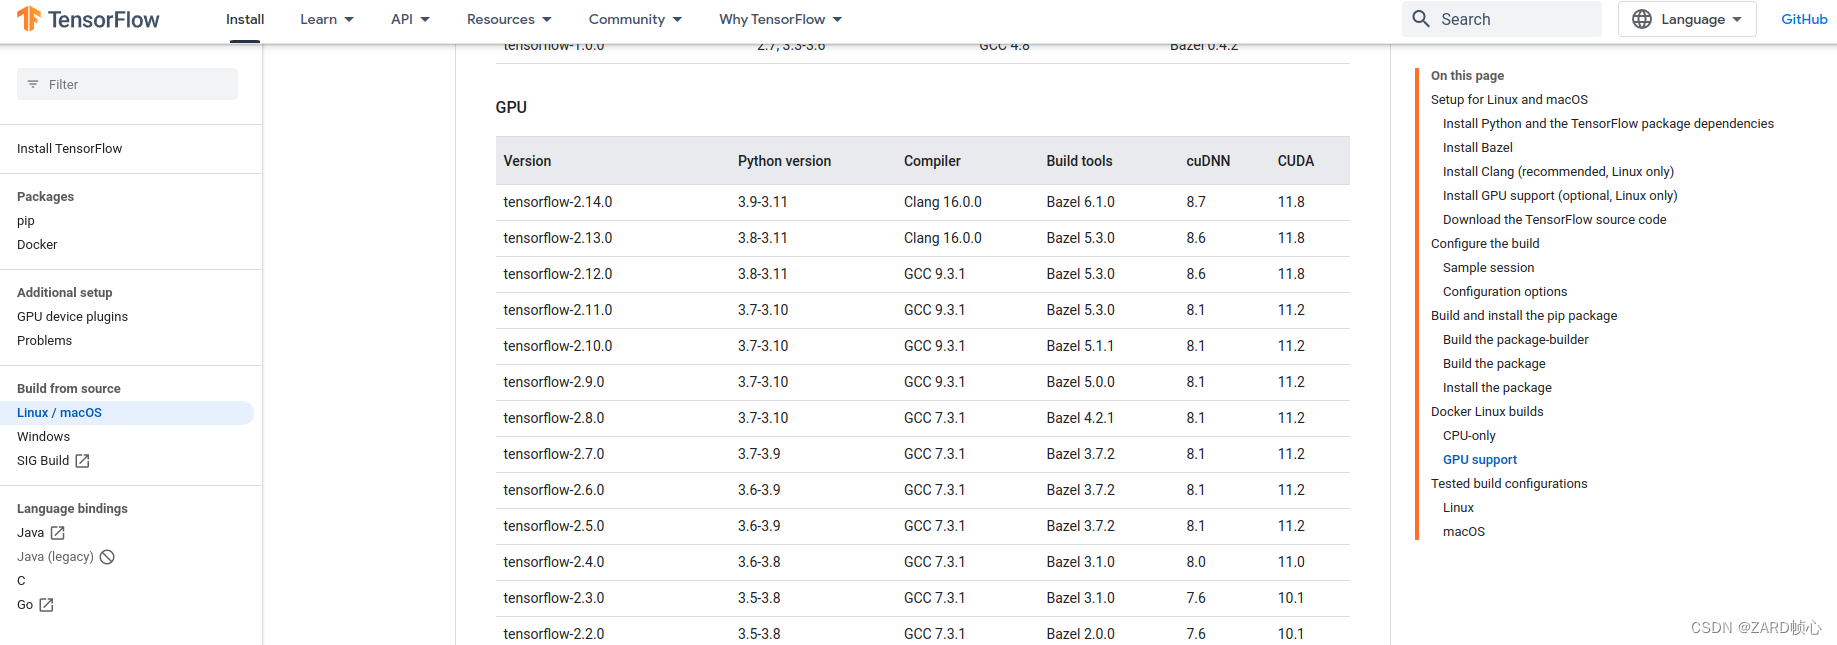
Task: Jump to Install the package section
Action: (x=1497, y=388)
